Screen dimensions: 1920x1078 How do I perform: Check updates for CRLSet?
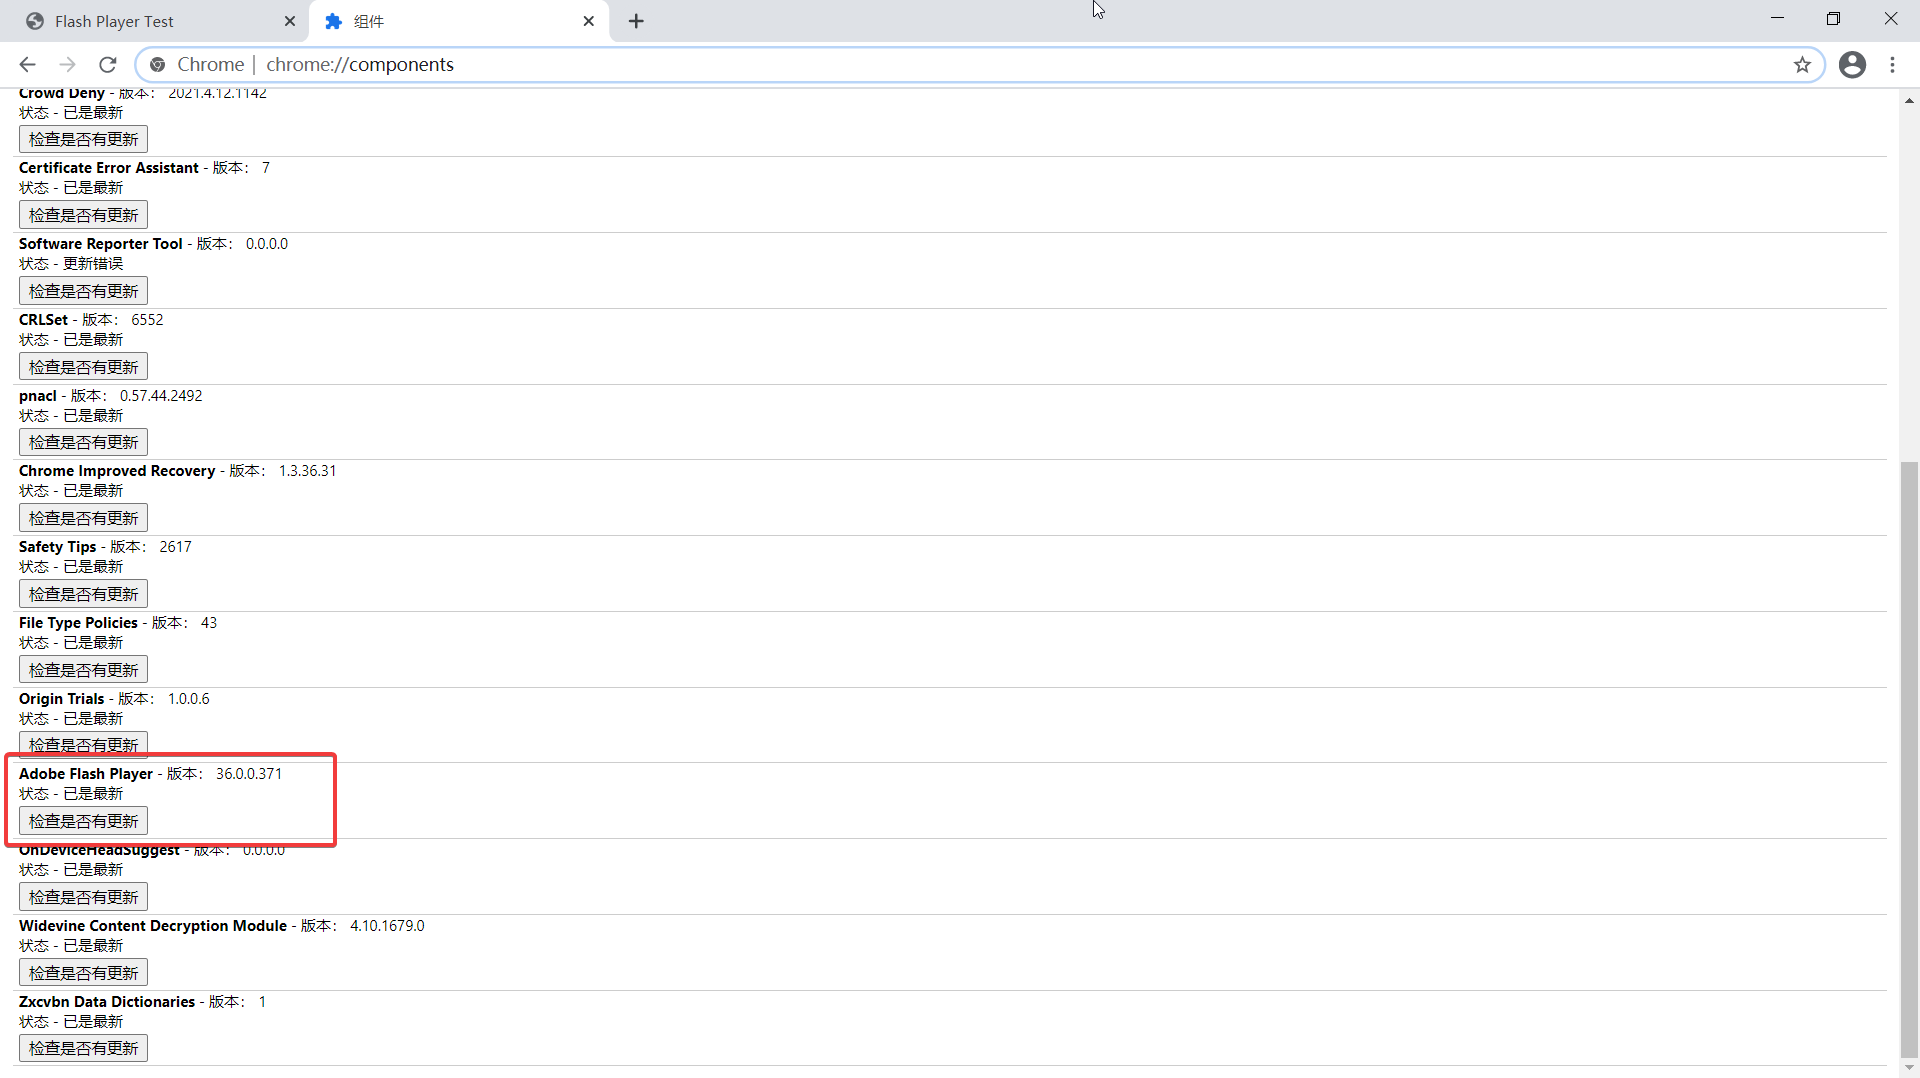point(83,367)
